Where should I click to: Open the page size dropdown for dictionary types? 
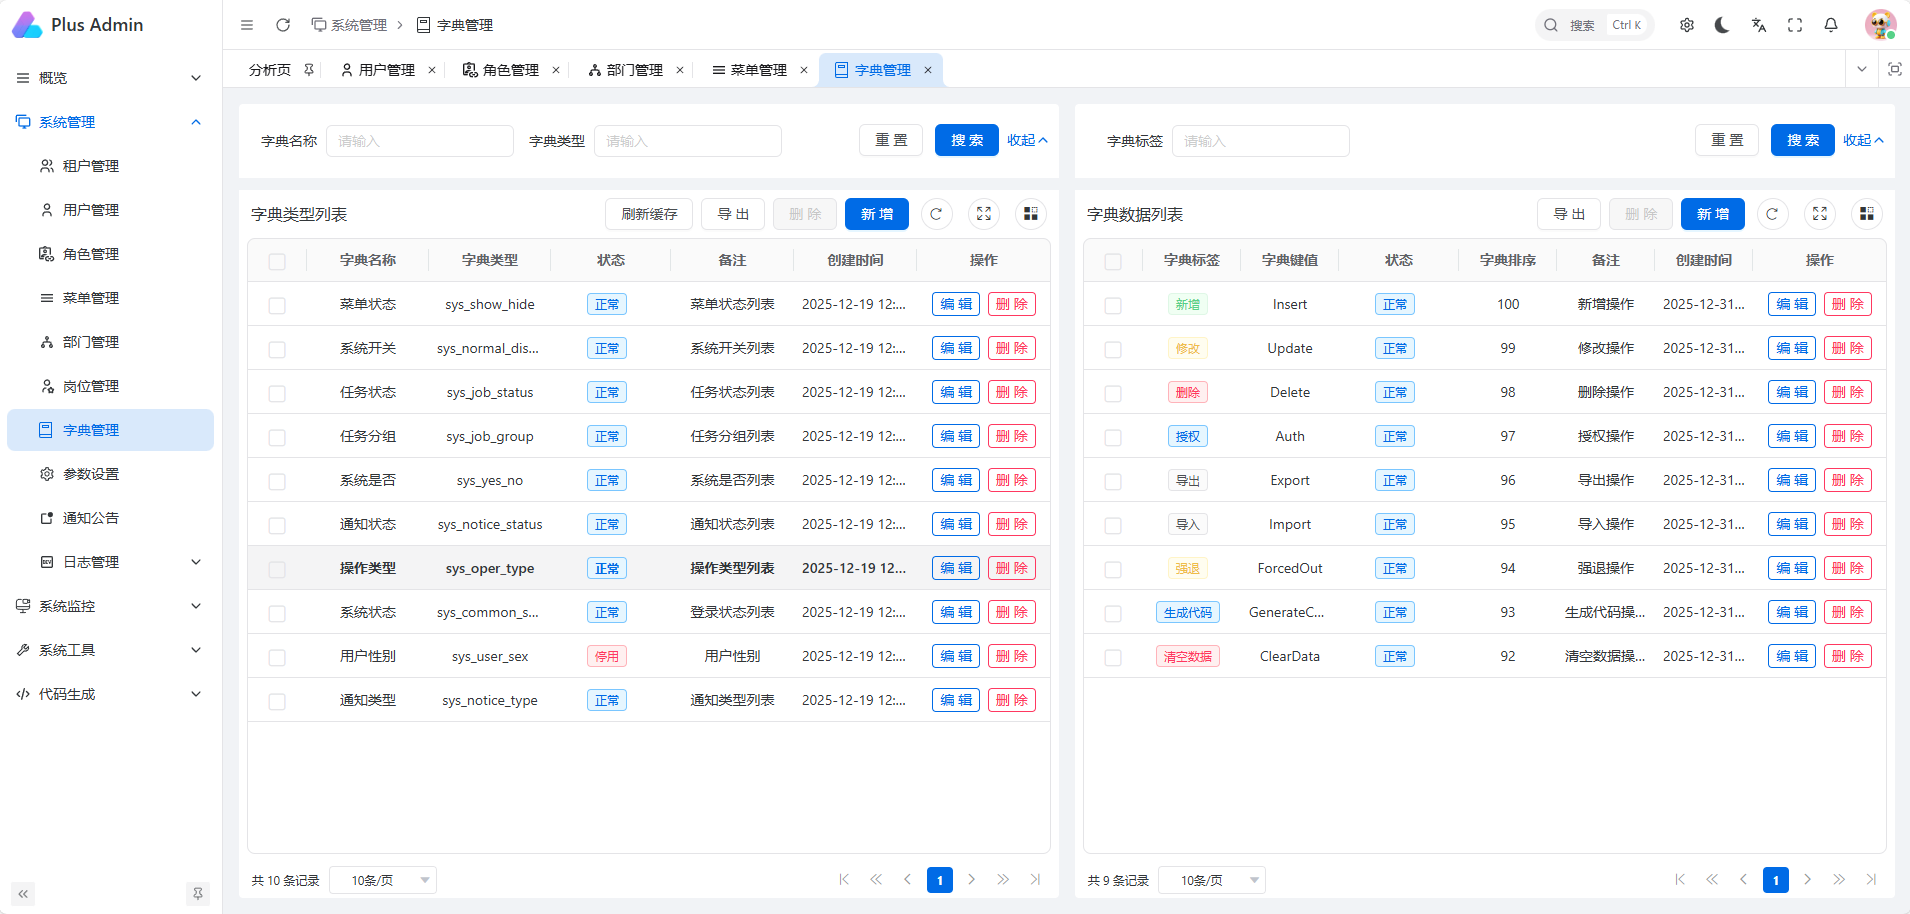383,880
